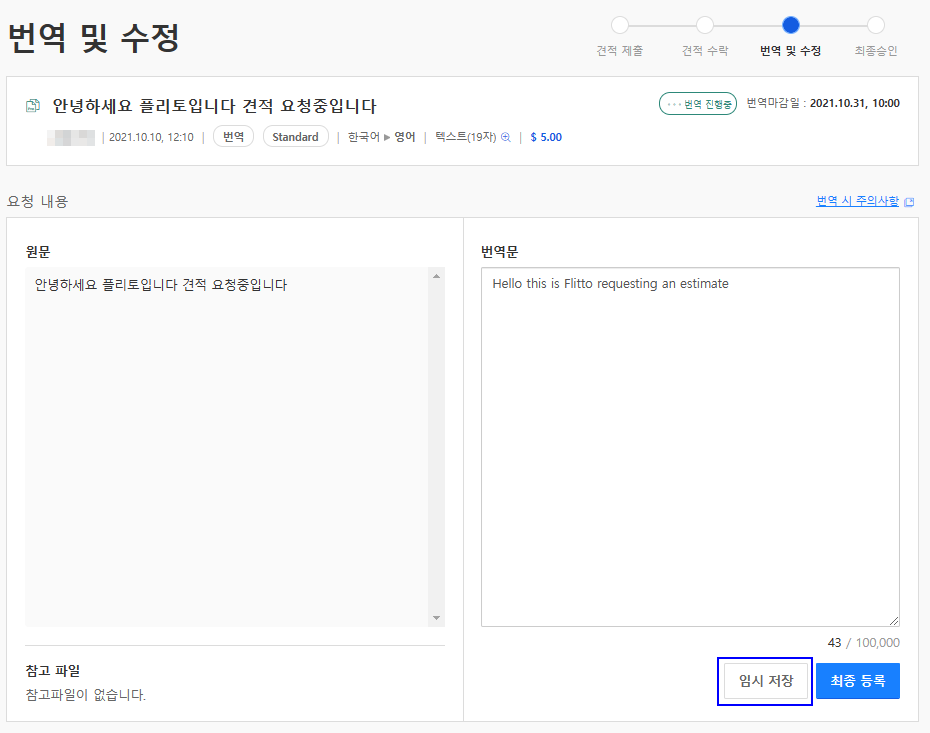930x733 pixels.
Task: Click inside the 번역문 translation text field
Action: pyautogui.click(x=690, y=447)
